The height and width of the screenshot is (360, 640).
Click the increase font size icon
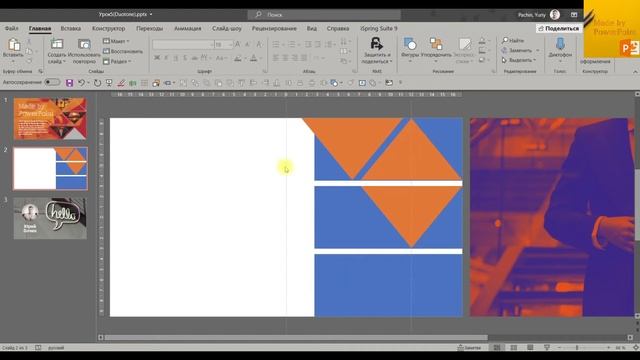click(x=238, y=44)
